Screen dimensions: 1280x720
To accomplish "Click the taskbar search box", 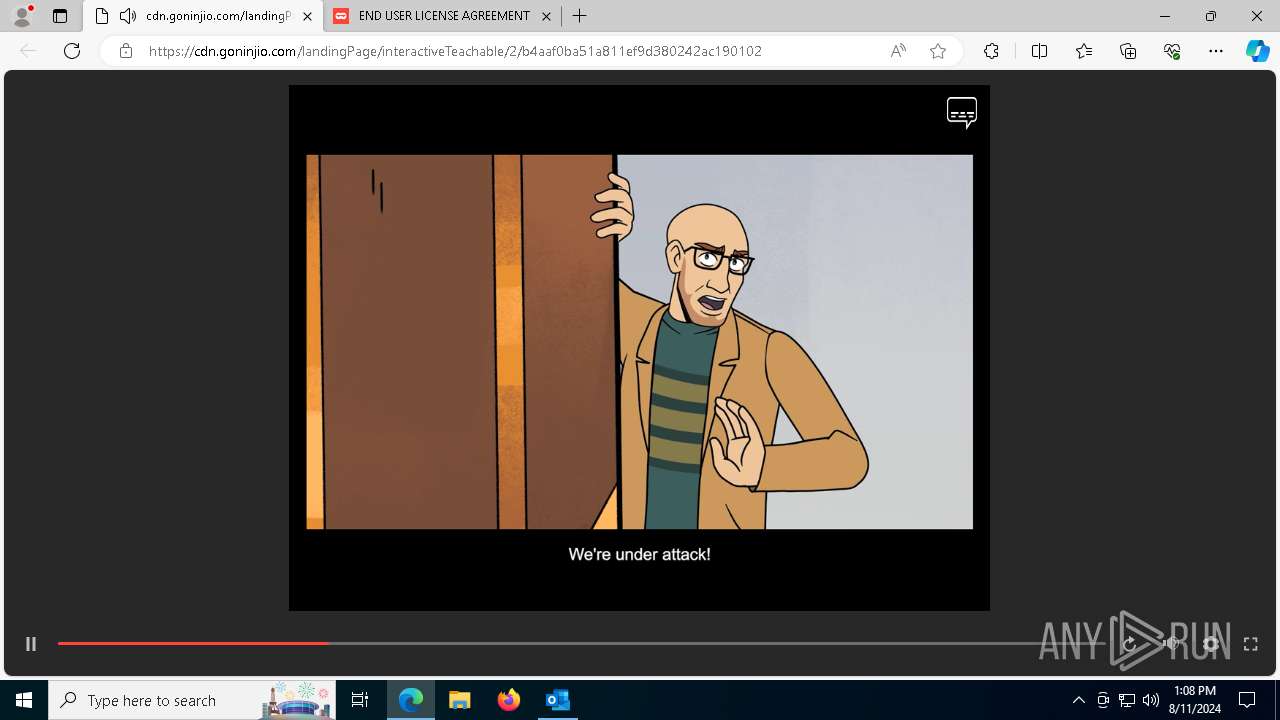I will [194, 700].
